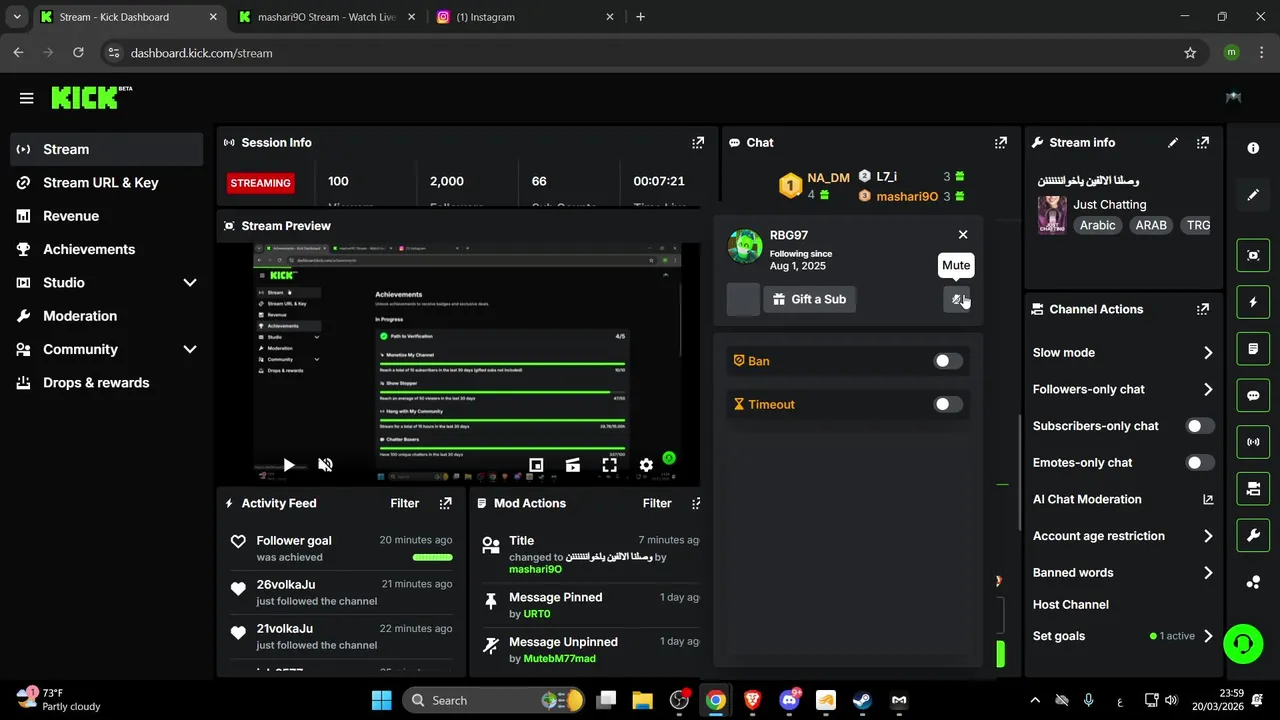1280x720 pixels.
Task: Close the RBG97 user card
Action: point(963,234)
